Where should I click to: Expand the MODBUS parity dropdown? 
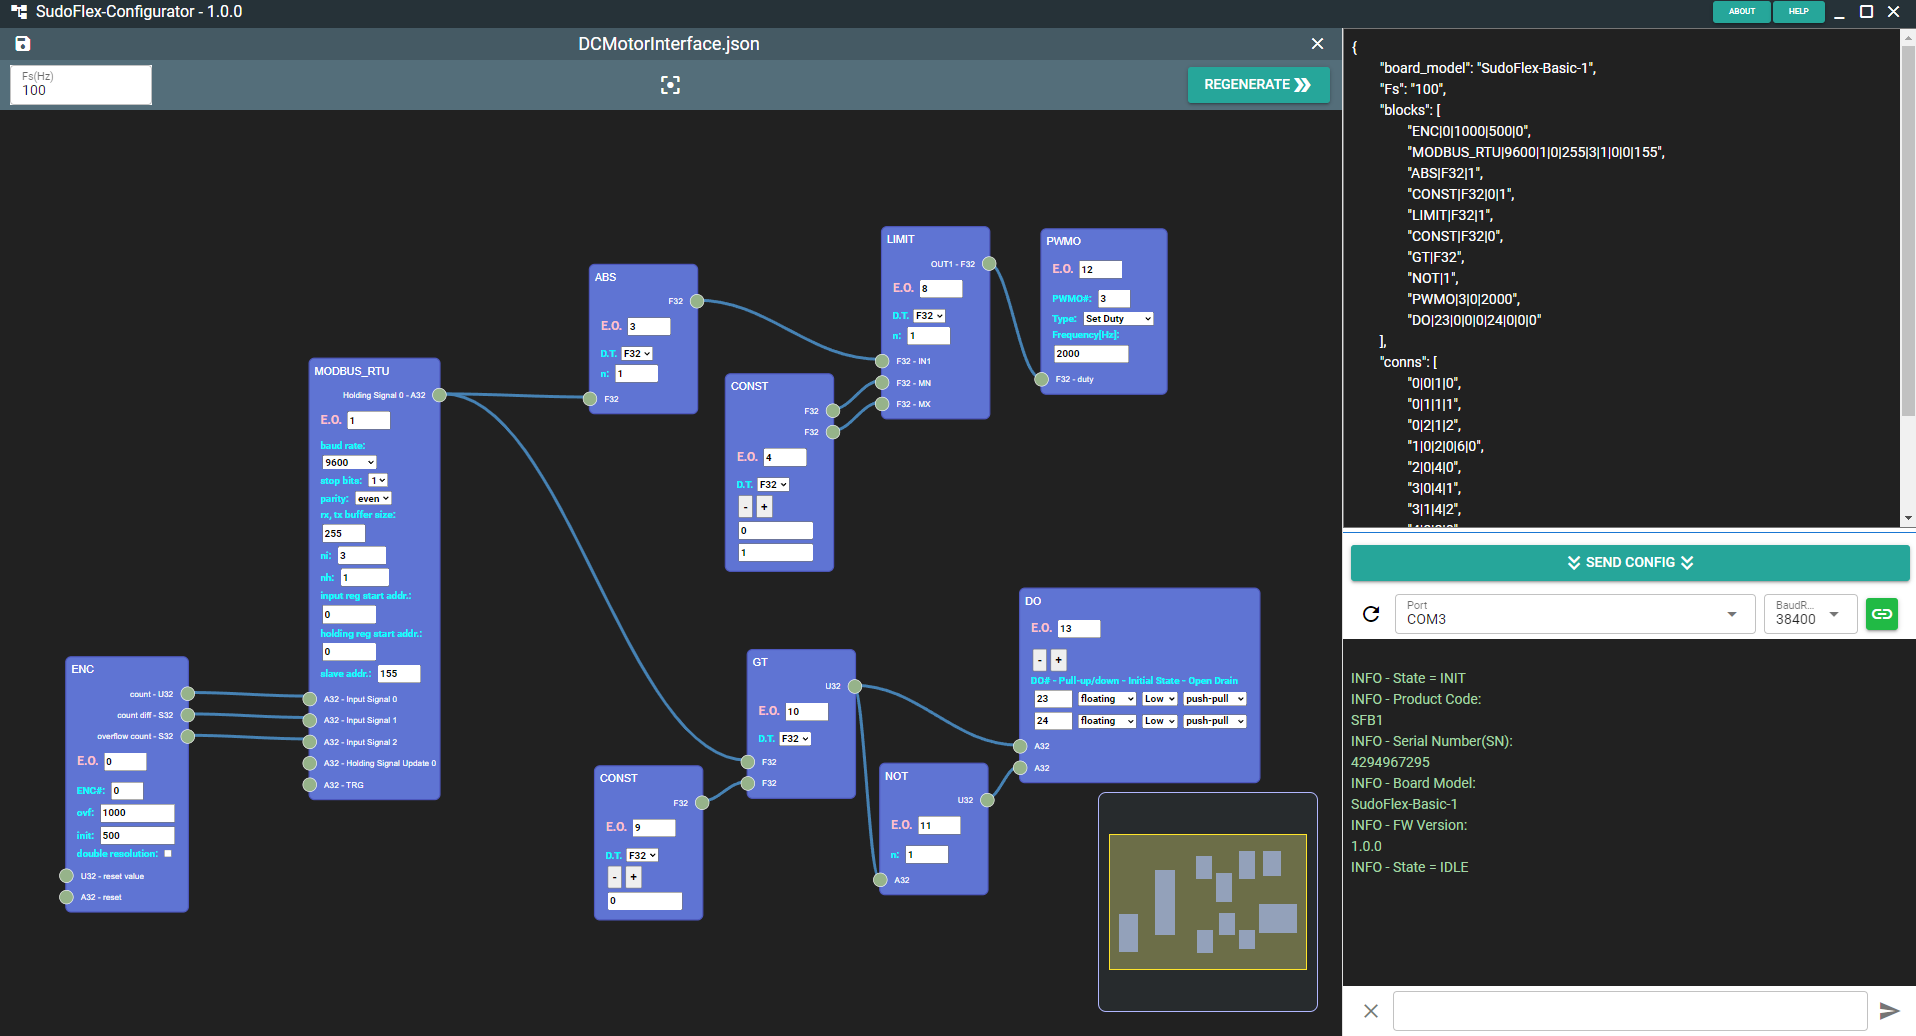[373, 498]
